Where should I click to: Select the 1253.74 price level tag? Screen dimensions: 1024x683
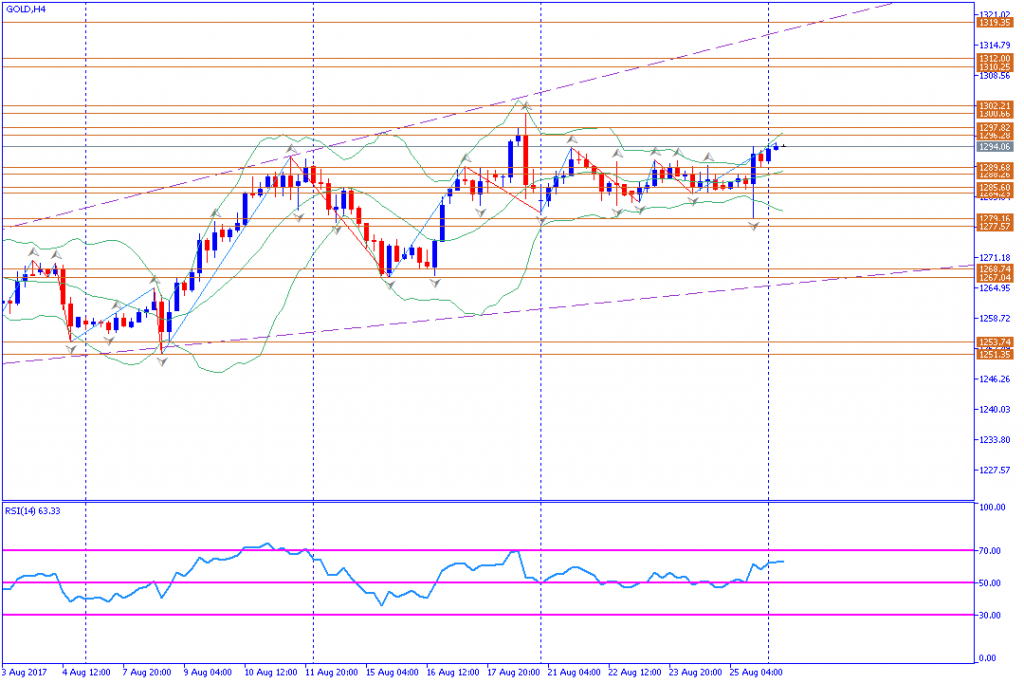[995, 342]
